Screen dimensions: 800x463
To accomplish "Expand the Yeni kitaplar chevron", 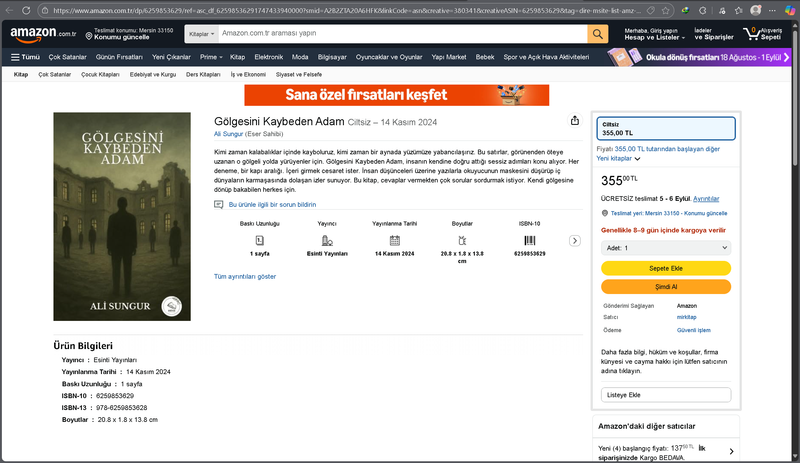I will [637, 159].
